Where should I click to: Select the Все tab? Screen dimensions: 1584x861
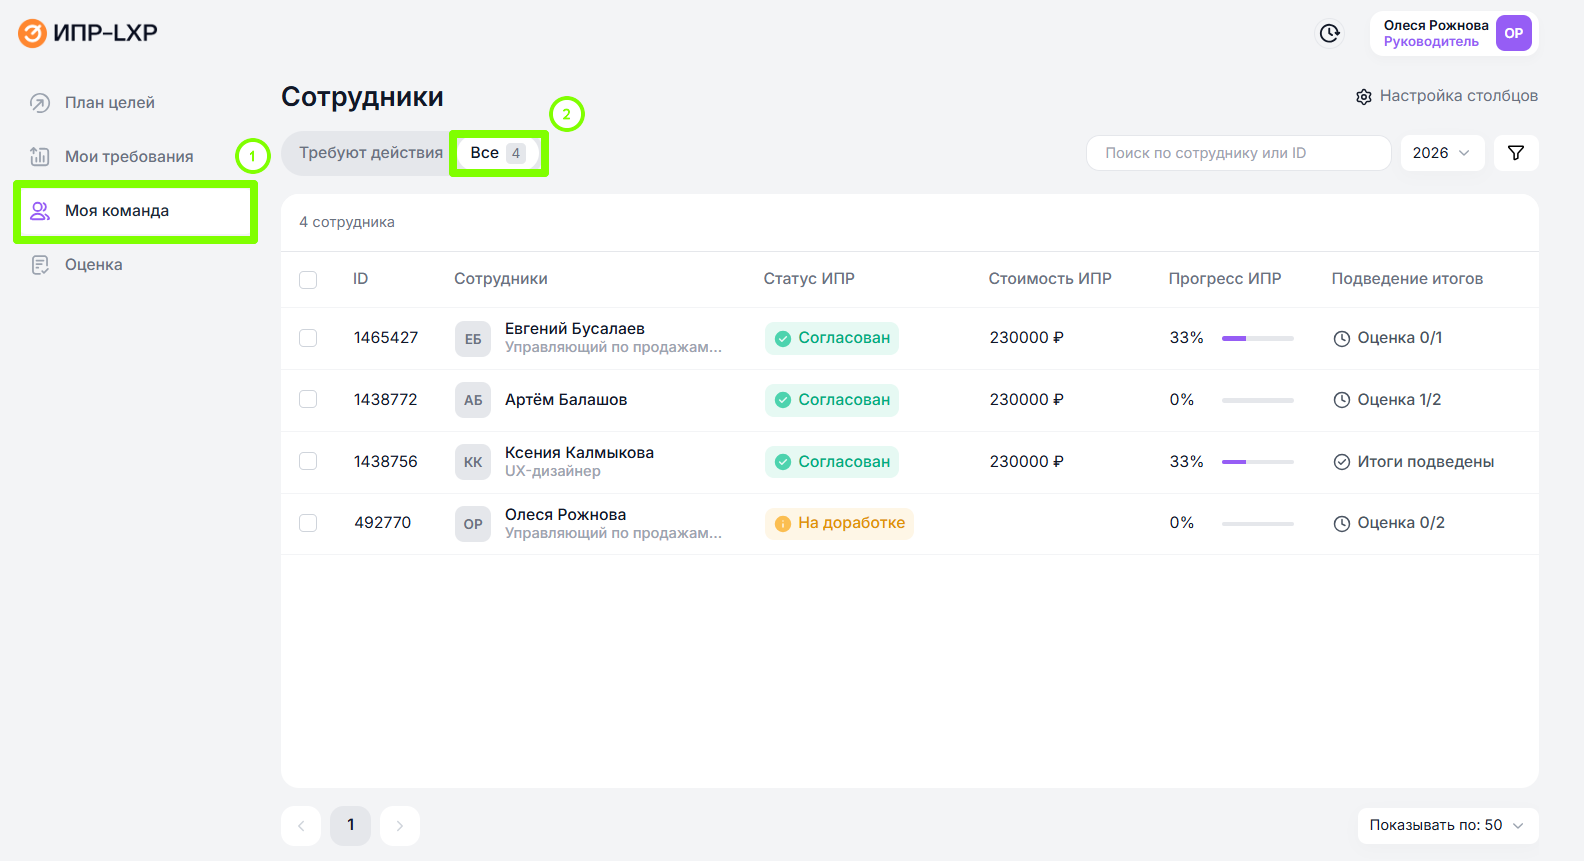pyautogui.click(x=497, y=153)
